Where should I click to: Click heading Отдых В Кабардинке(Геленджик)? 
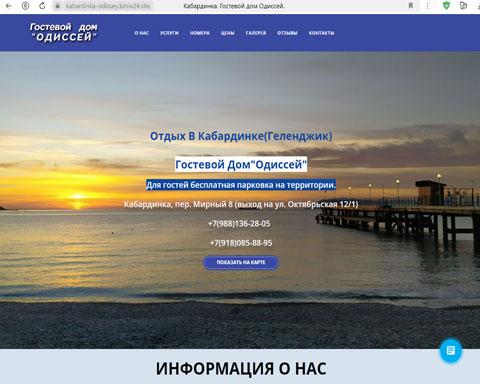pos(241,136)
